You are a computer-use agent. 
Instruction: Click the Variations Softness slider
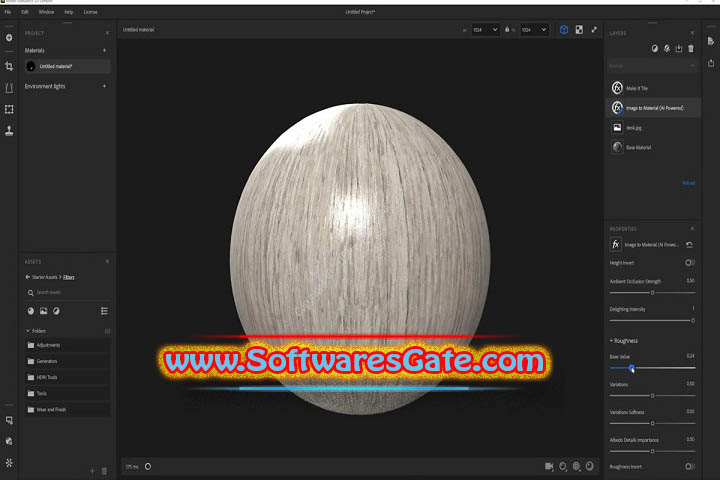pos(652,424)
